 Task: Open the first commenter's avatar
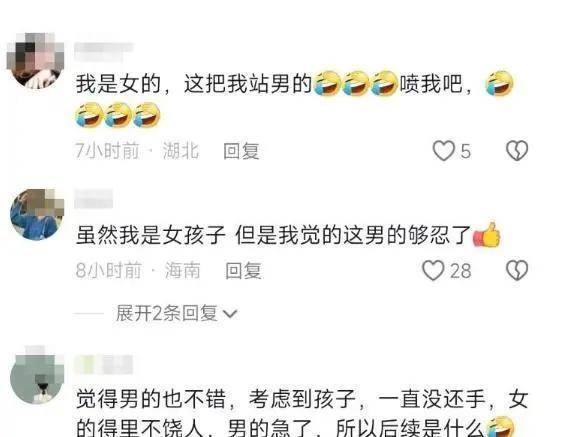point(36,61)
